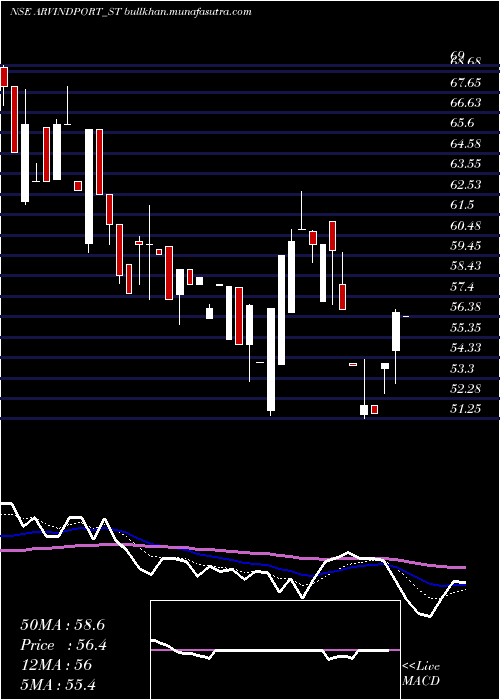
Task: Click the 59.45 price axis label
Action: click(466, 246)
